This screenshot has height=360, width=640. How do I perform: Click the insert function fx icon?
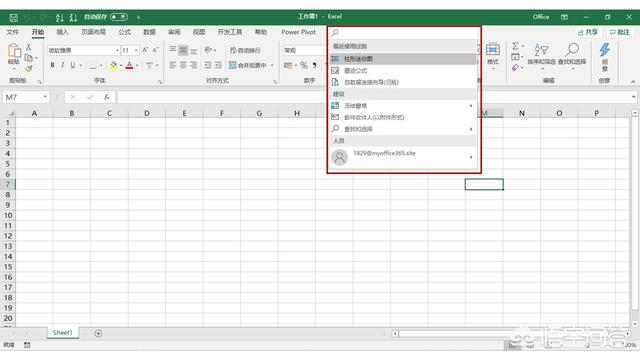click(107, 97)
